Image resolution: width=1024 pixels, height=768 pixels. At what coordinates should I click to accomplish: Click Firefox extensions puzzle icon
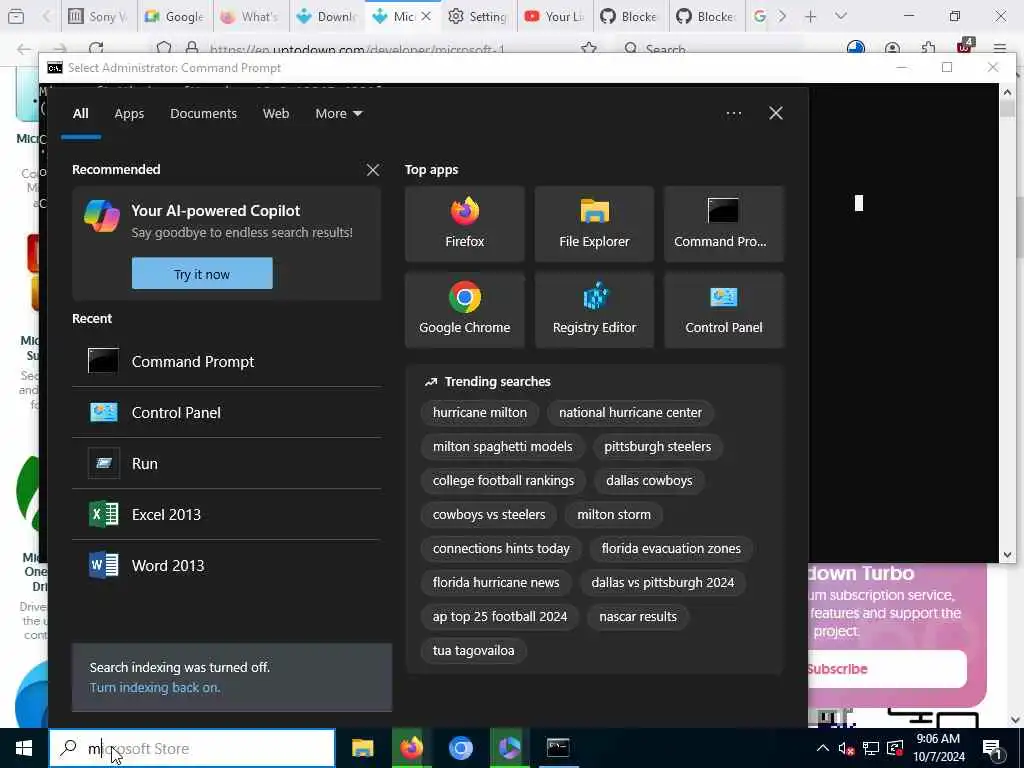928,48
